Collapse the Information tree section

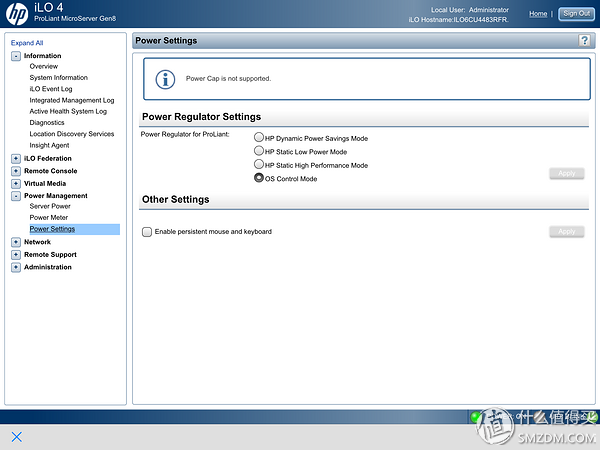[16, 56]
